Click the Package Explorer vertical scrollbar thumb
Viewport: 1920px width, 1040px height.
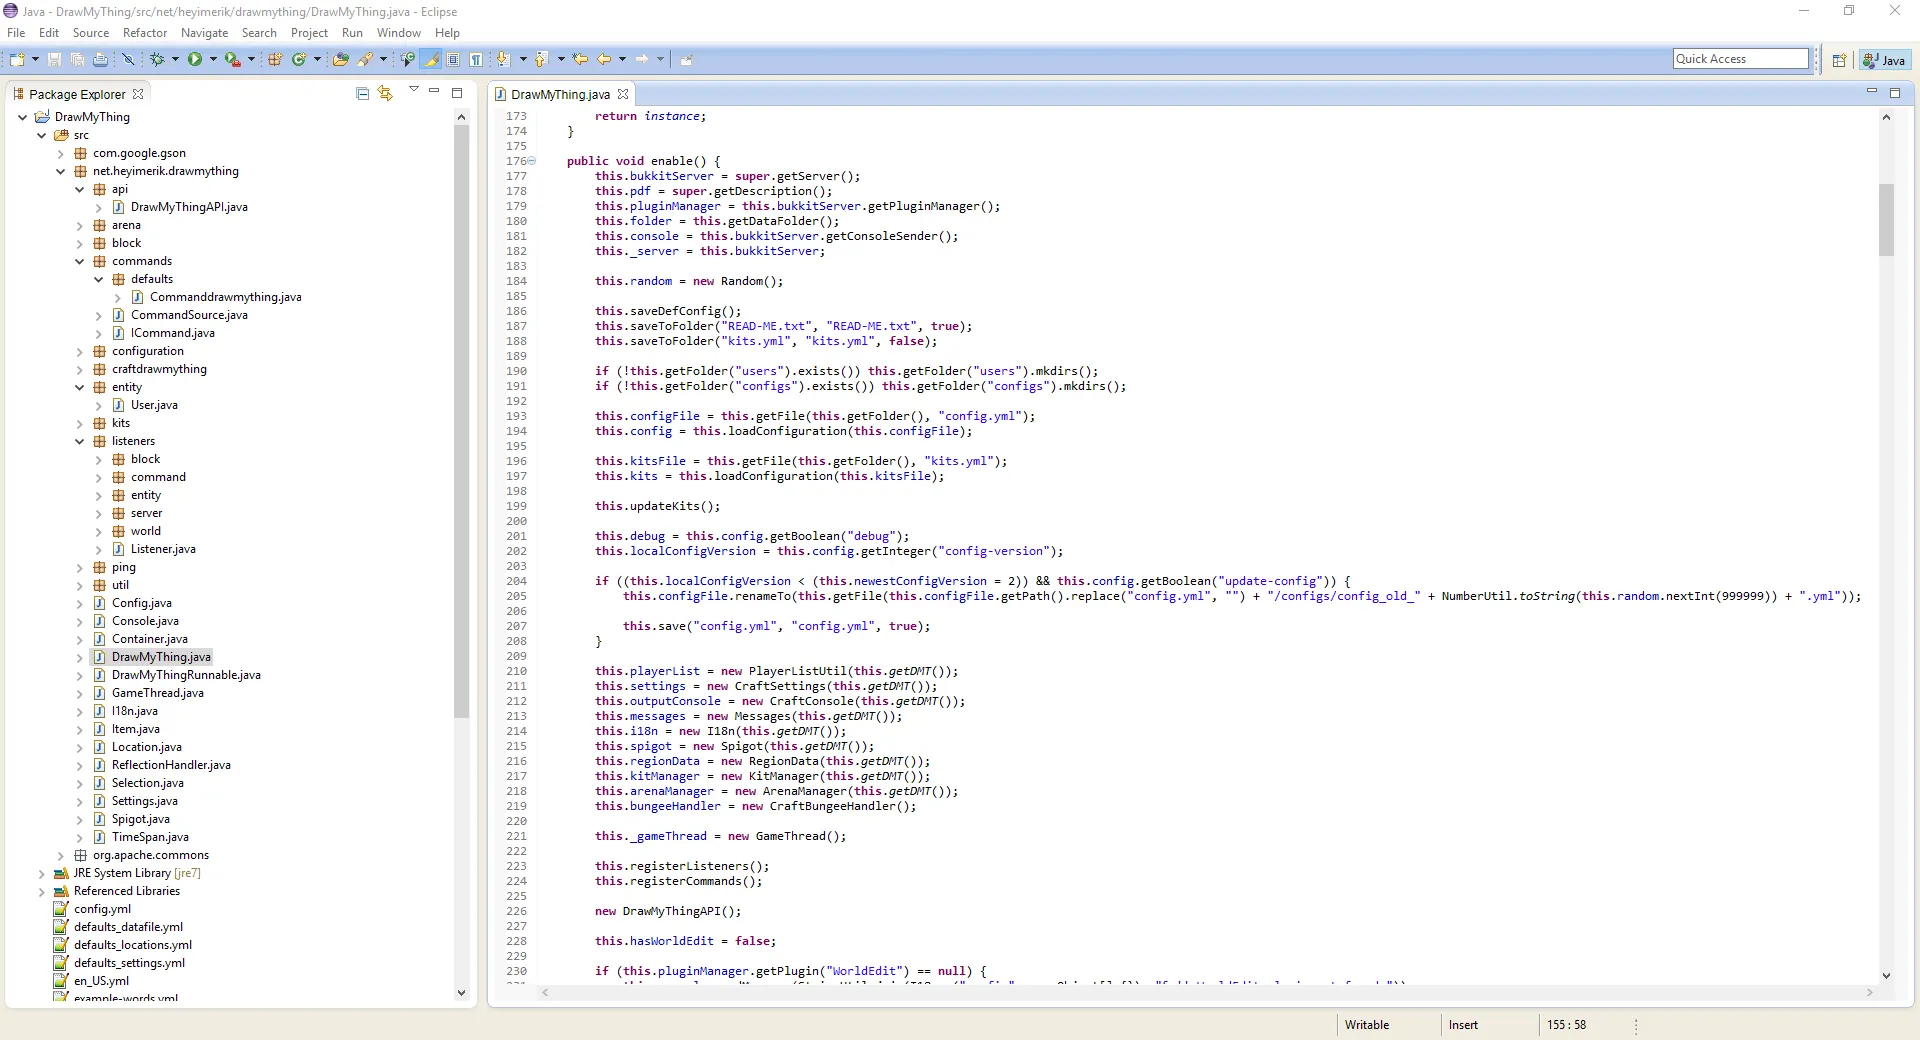[x=461, y=420]
